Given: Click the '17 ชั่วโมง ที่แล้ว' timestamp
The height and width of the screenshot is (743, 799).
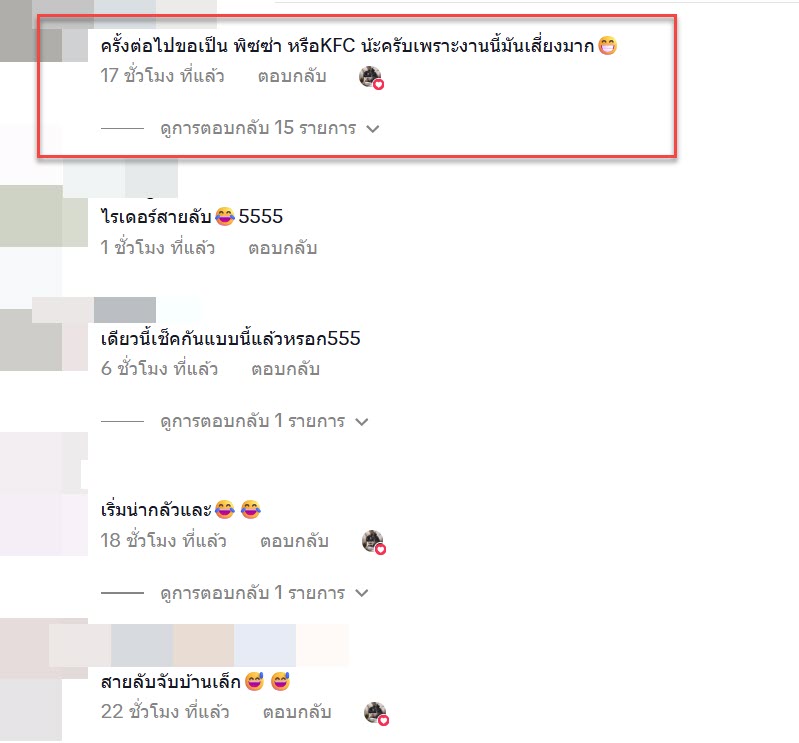Looking at the screenshot, I should pyautogui.click(x=162, y=76).
